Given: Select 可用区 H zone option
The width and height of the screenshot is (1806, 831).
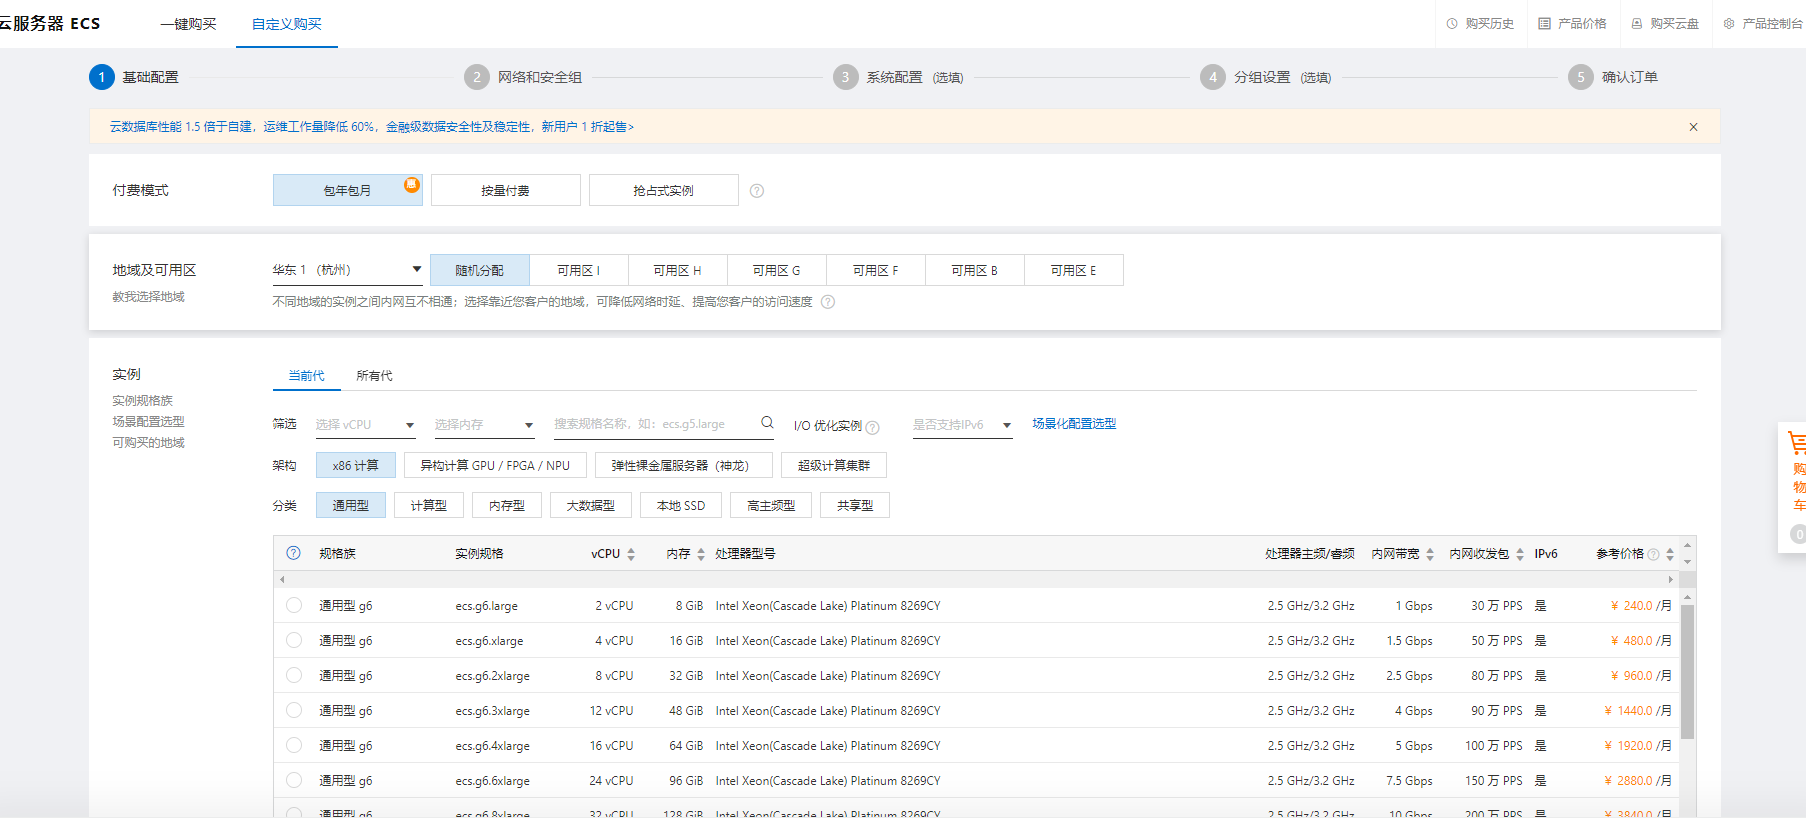Looking at the screenshot, I should tap(677, 270).
